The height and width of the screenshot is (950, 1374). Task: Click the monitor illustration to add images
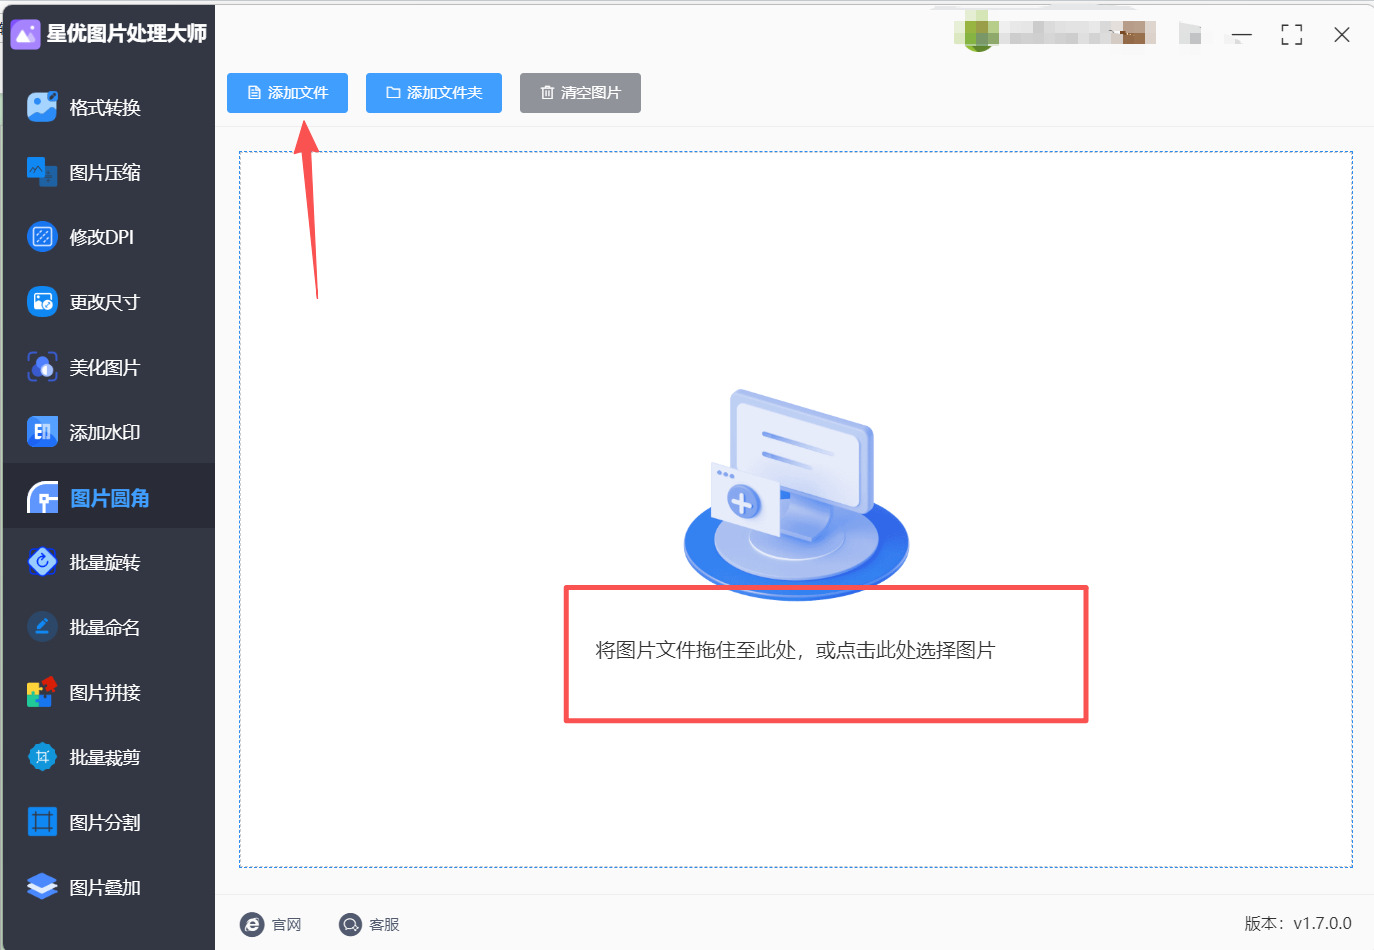(x=796, y=495)
